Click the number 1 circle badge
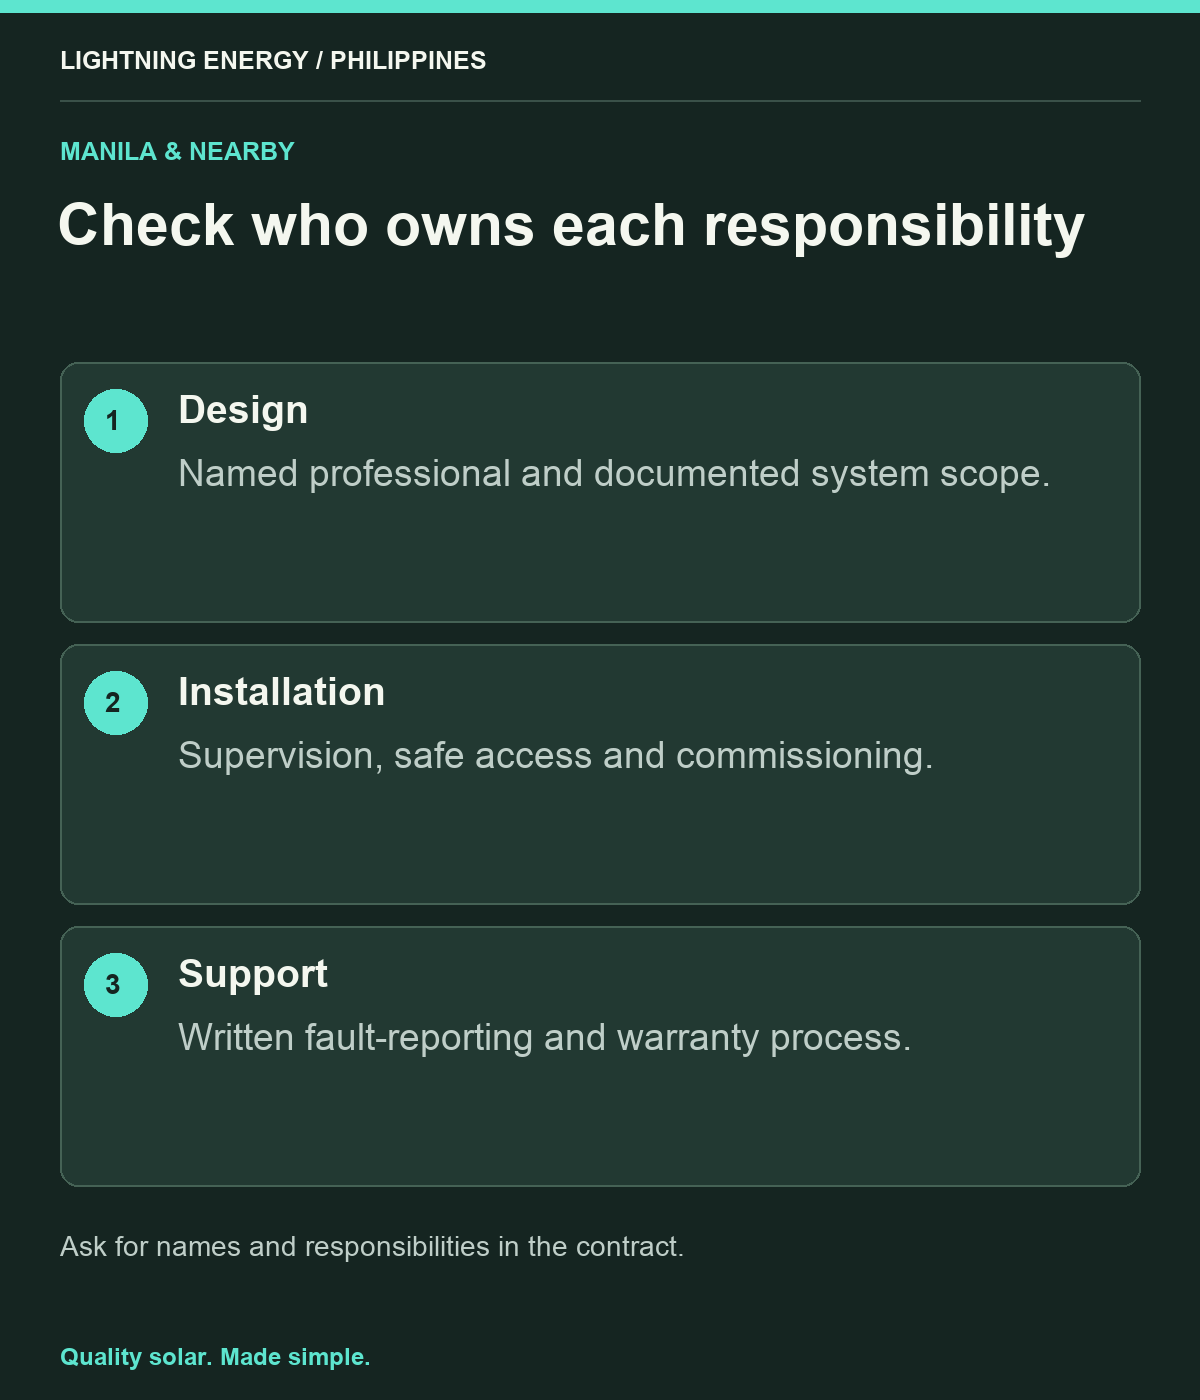Screen dimensions: 1200x1400 116,421
